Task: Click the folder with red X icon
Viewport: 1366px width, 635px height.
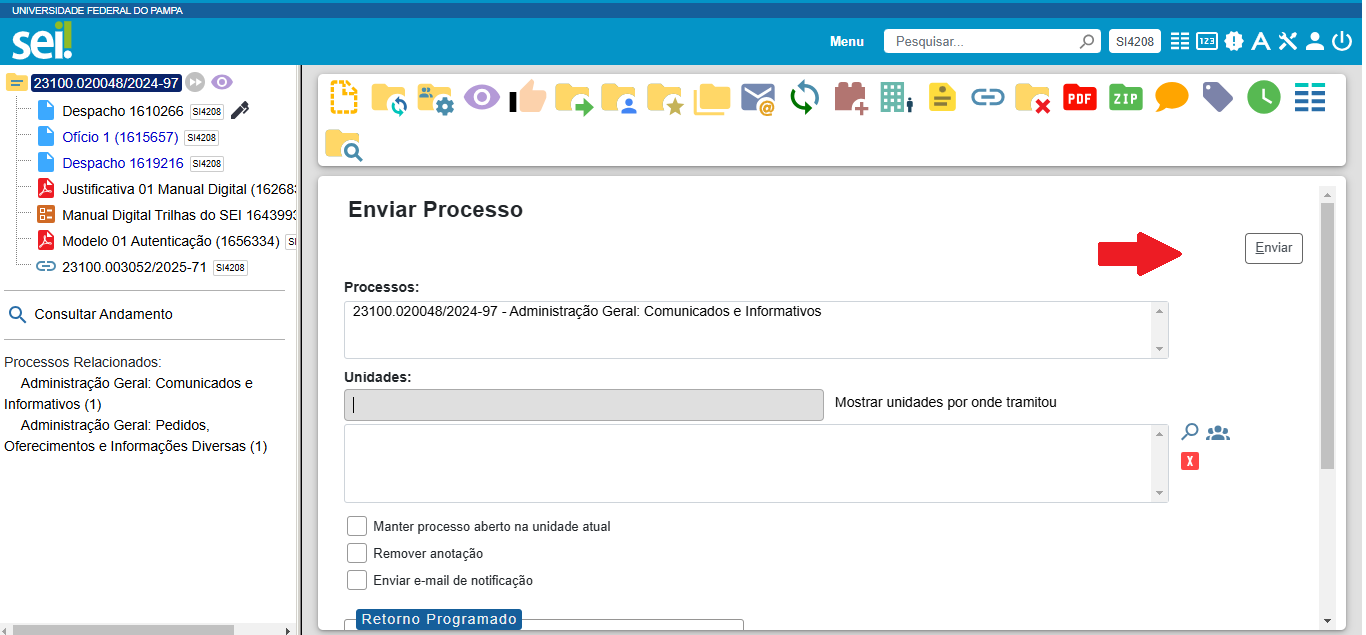Action: (1032, 98)
